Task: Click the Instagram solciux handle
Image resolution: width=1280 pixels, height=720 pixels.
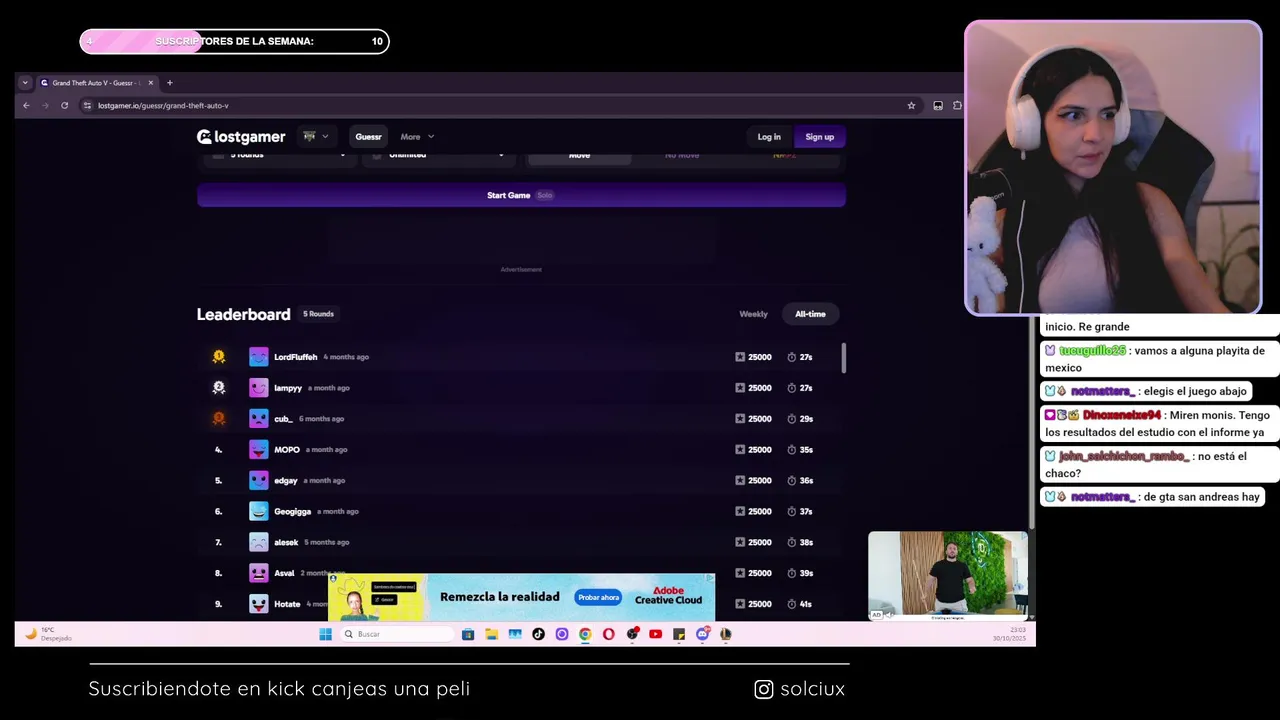Action: pyautogui.click(x=800, y=689)
